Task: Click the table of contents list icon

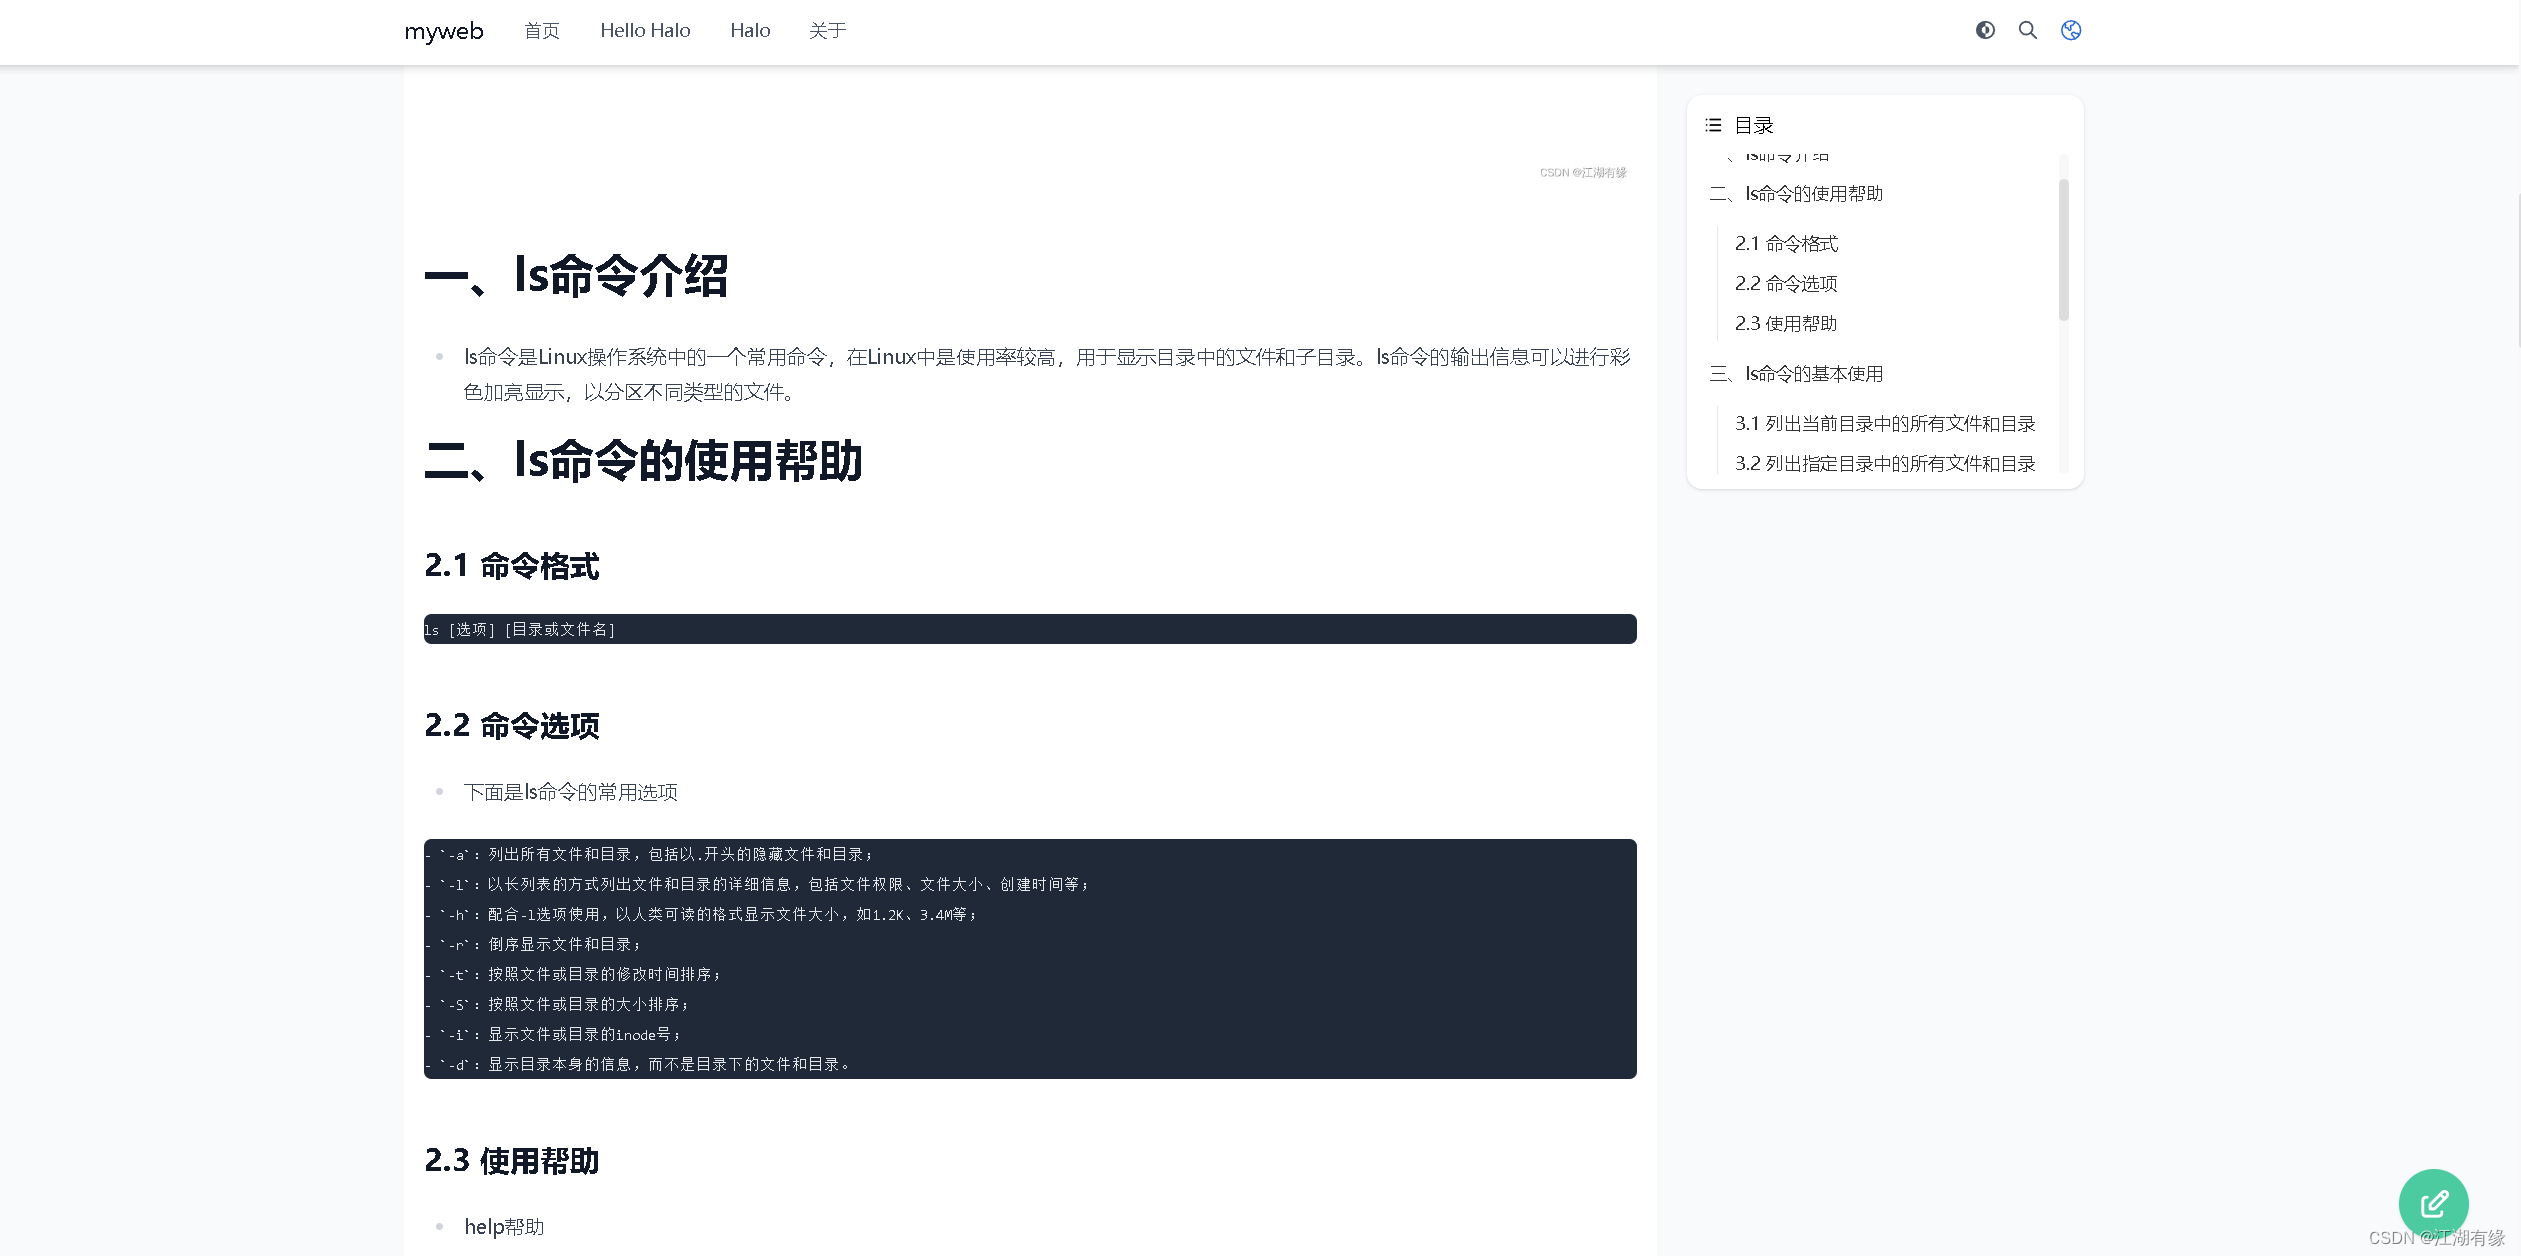Action: pos(1713,125)
